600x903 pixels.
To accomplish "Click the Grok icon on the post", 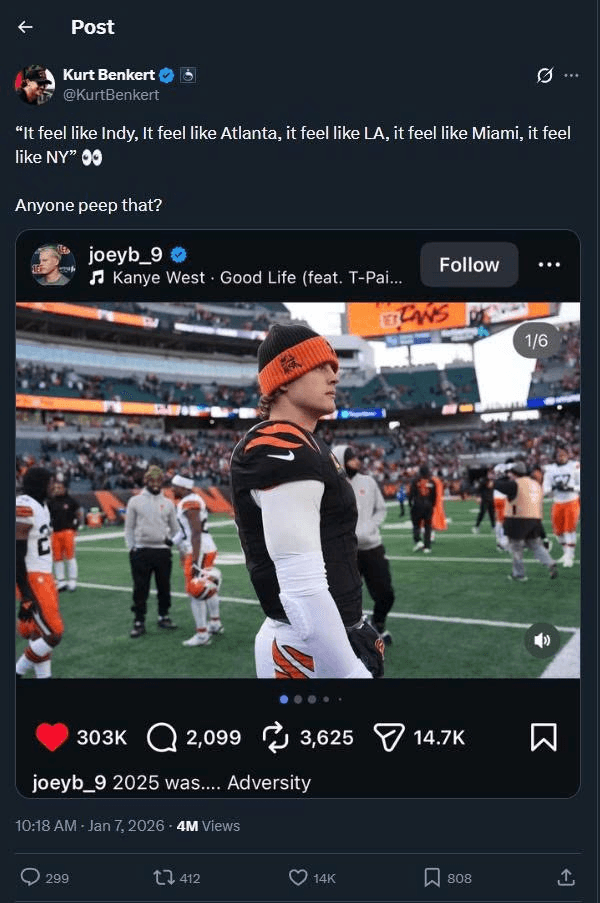I will point(545,75).
